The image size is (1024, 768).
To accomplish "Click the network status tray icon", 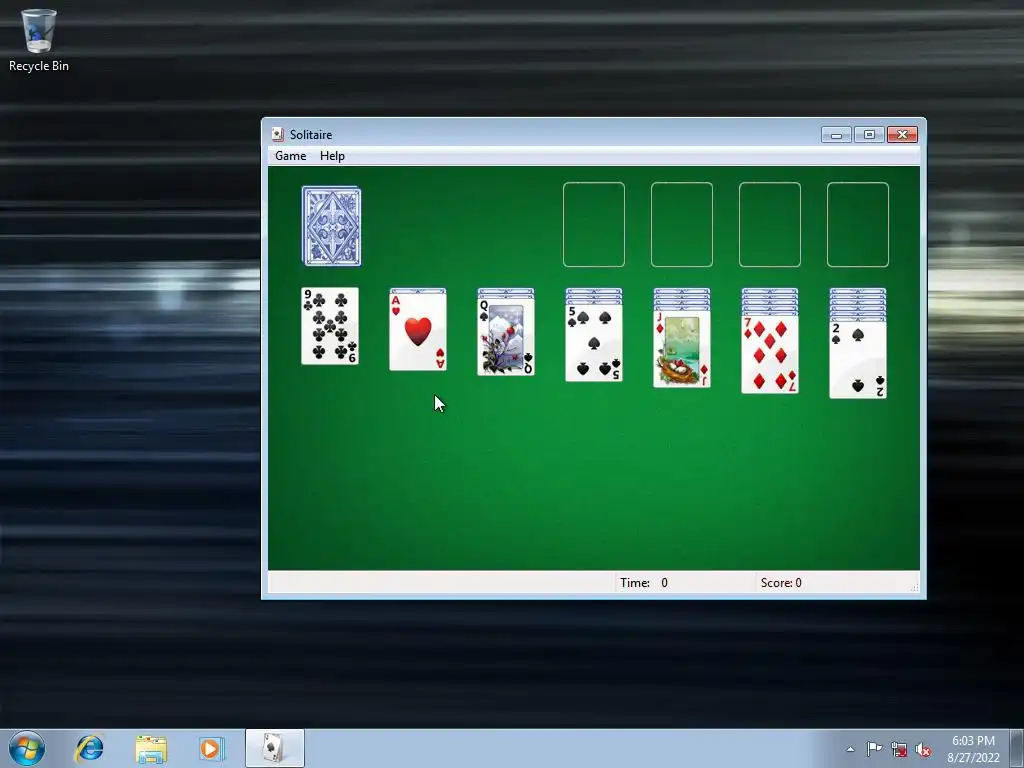I will 899,749.
